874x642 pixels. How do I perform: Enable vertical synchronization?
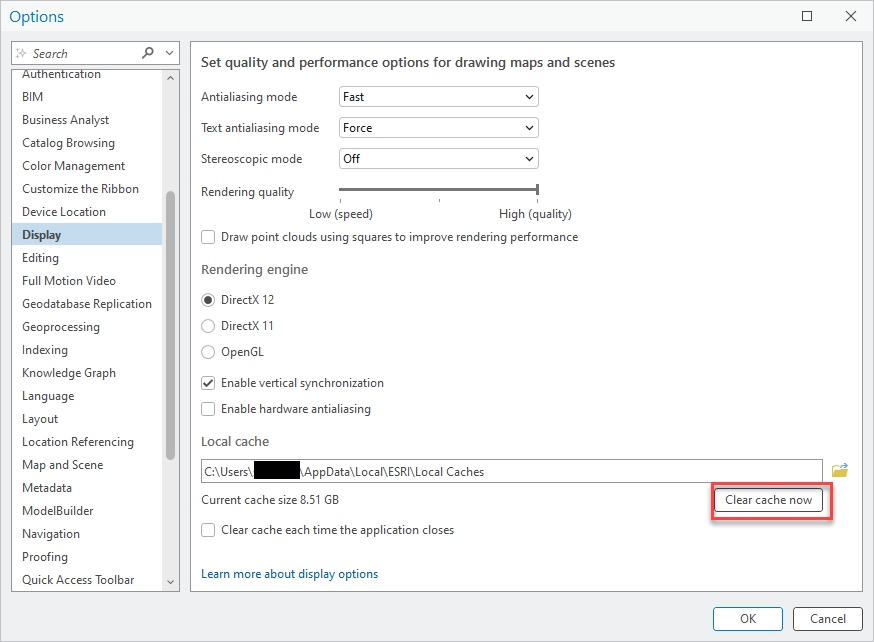[208, 383]
